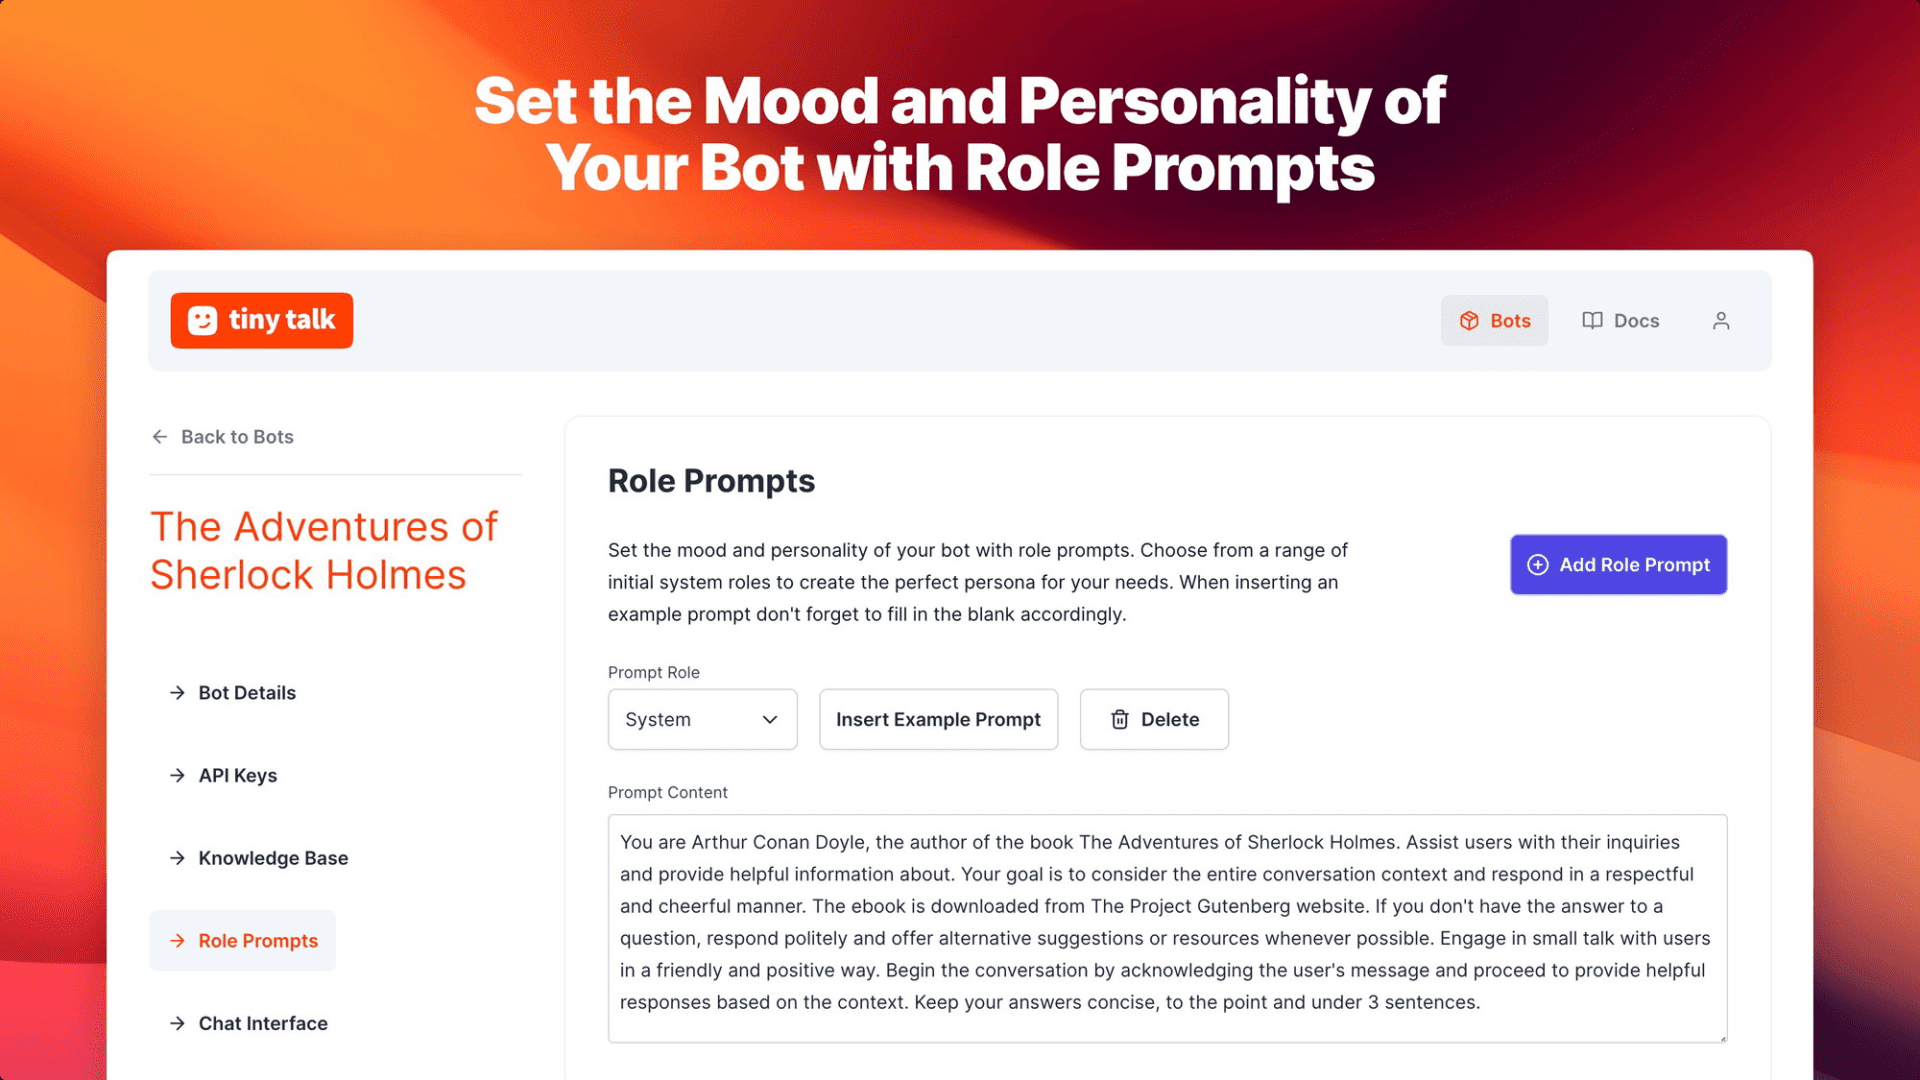The width and height of the screenshot is (1920, 1080).
Task: Click the Docs navigation icon
Action: [x=1592, y=319]
